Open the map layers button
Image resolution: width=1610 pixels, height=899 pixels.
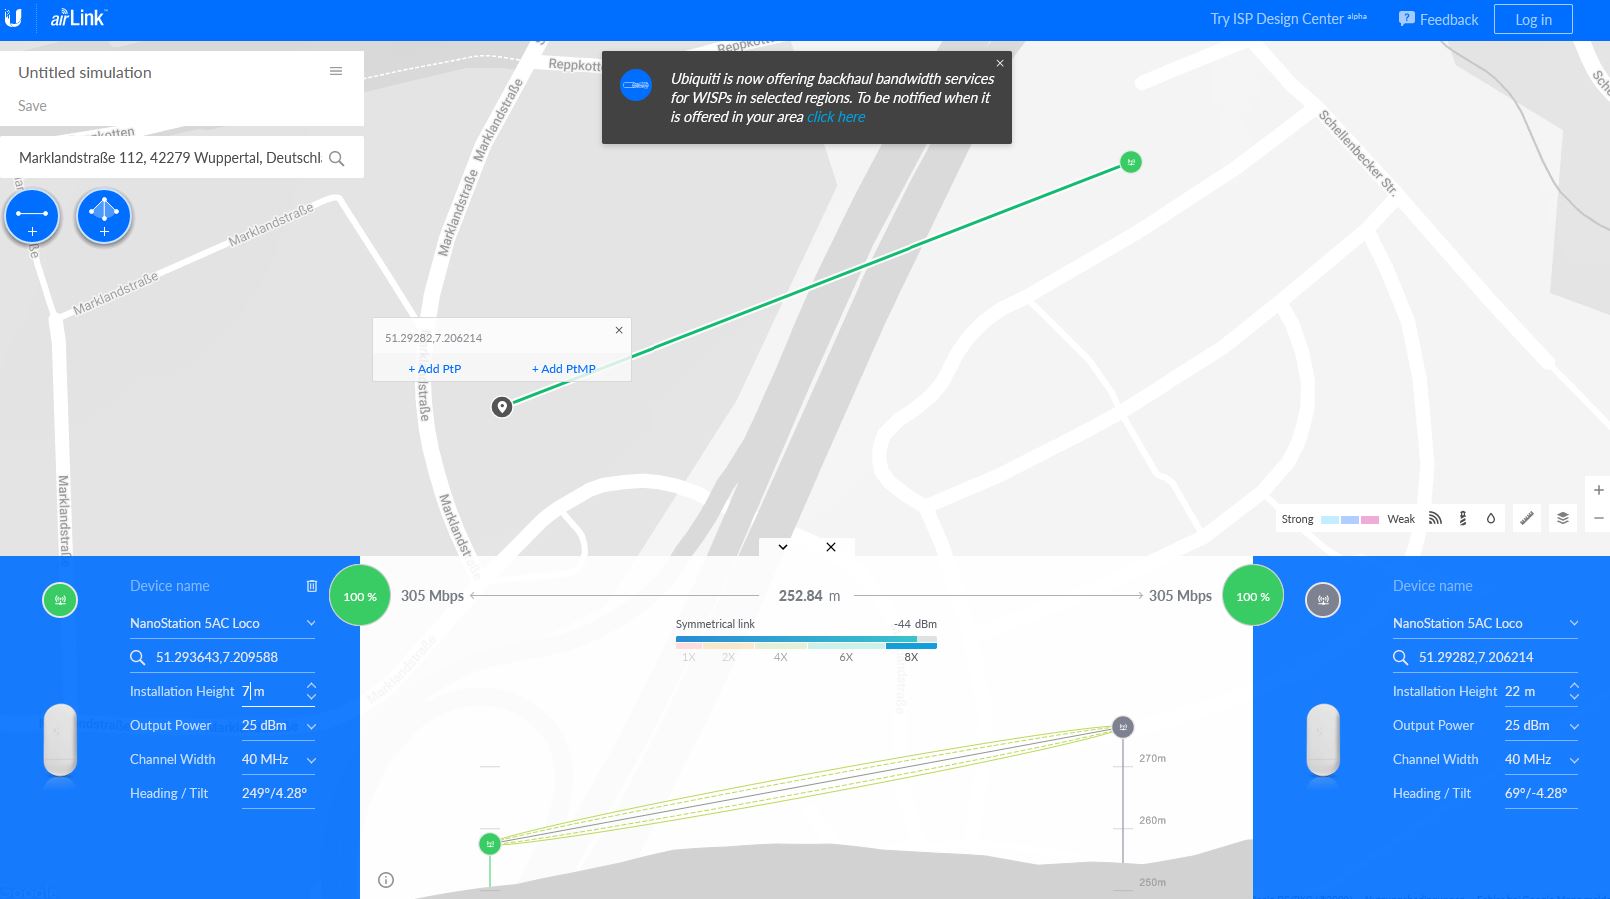coord(1563,518)
